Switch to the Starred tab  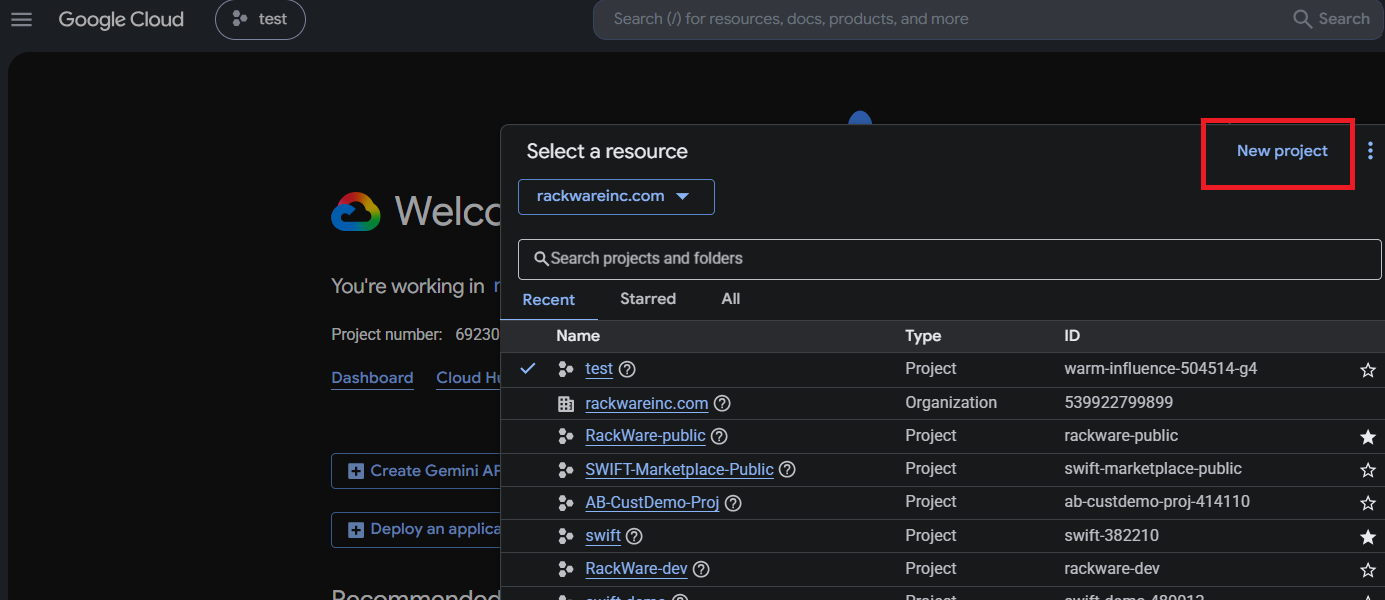(648, 299)
